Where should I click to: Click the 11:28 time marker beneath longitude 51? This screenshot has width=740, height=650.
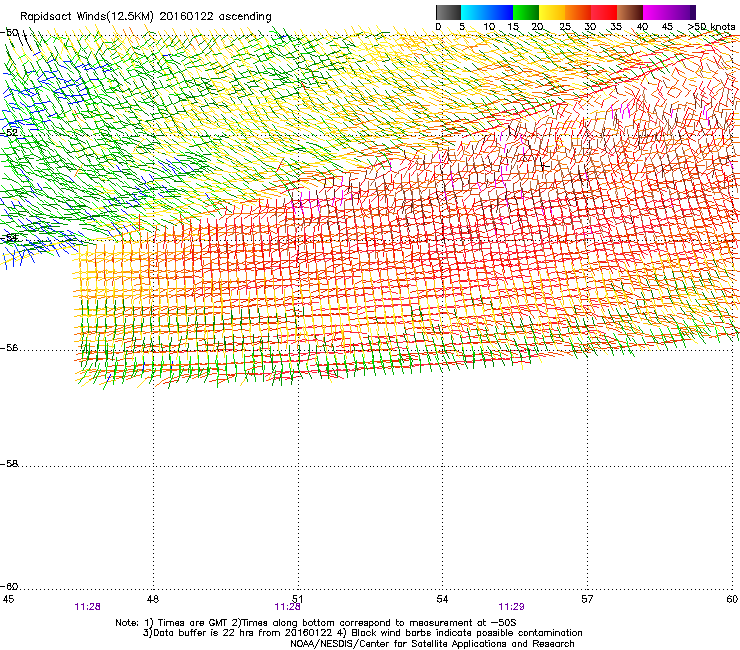click(x=287, y=607)
